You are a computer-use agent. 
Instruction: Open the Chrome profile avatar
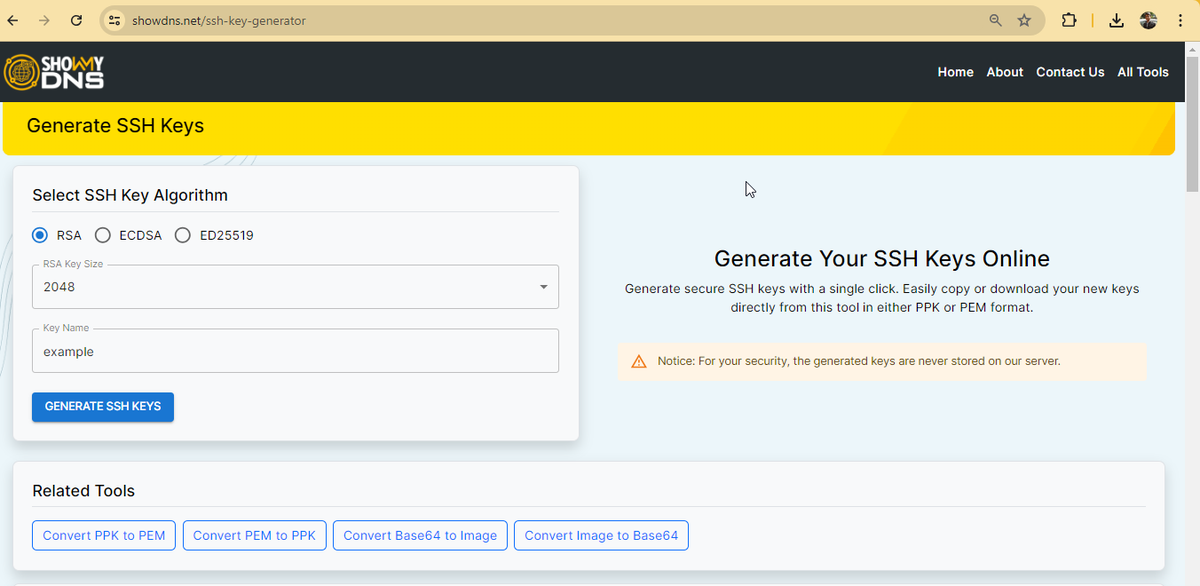coord(1148,20)
